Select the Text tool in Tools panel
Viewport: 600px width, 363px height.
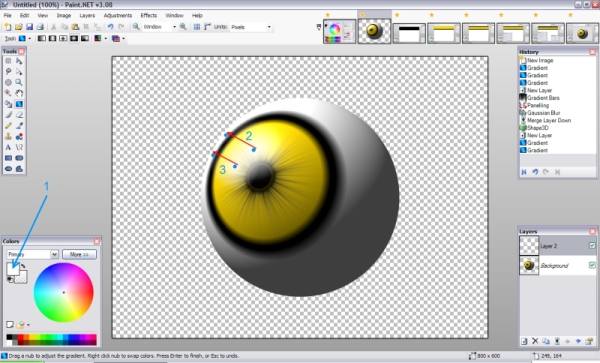8,147
